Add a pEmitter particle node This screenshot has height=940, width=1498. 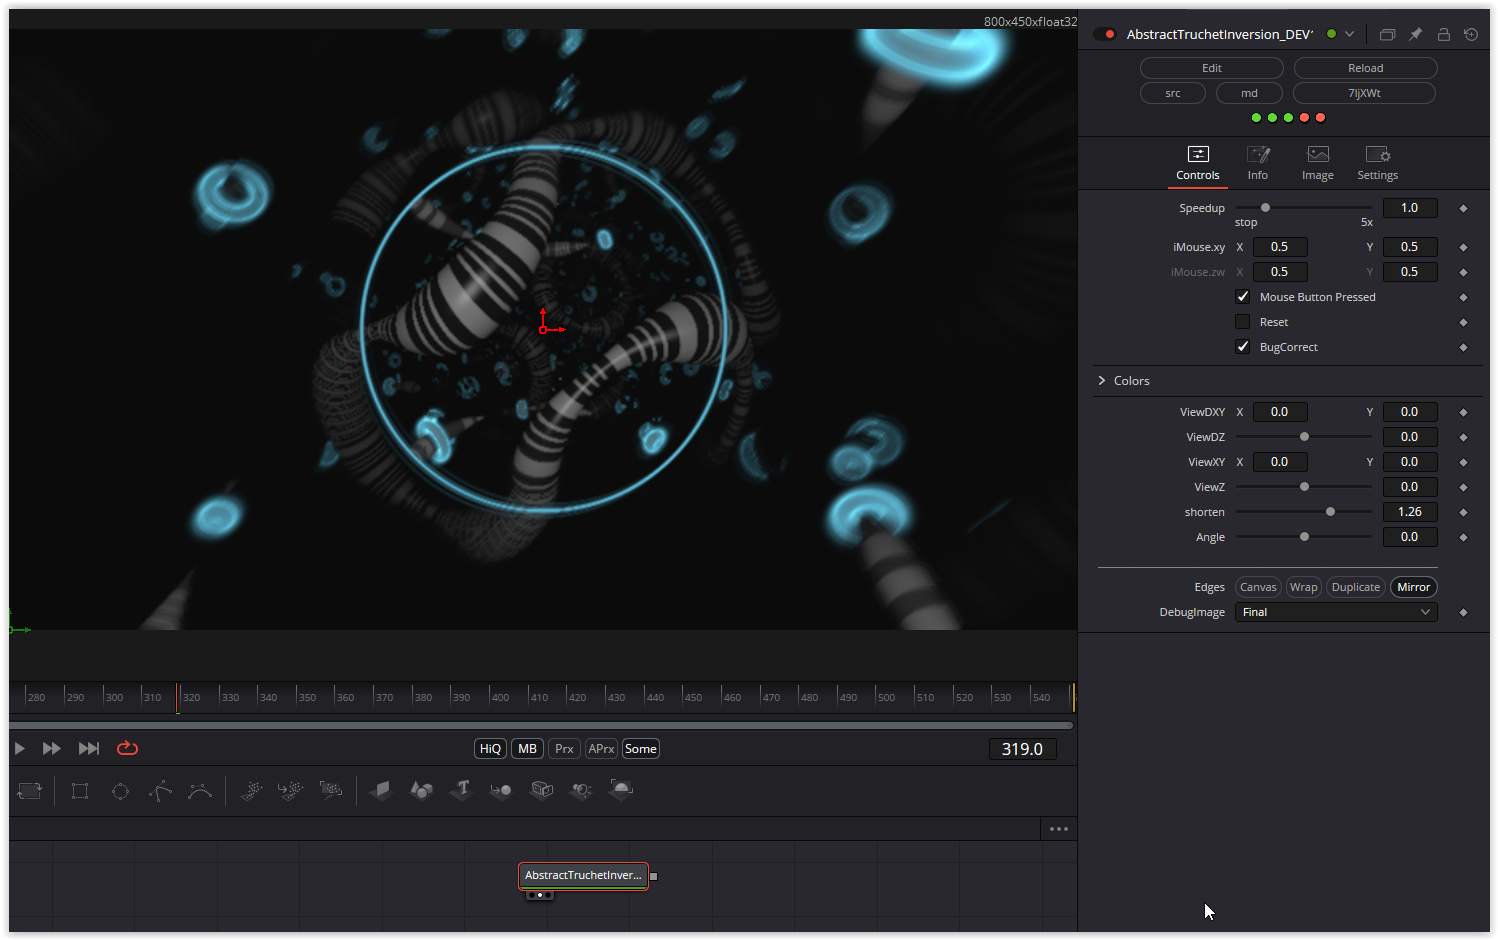point(251,791)
